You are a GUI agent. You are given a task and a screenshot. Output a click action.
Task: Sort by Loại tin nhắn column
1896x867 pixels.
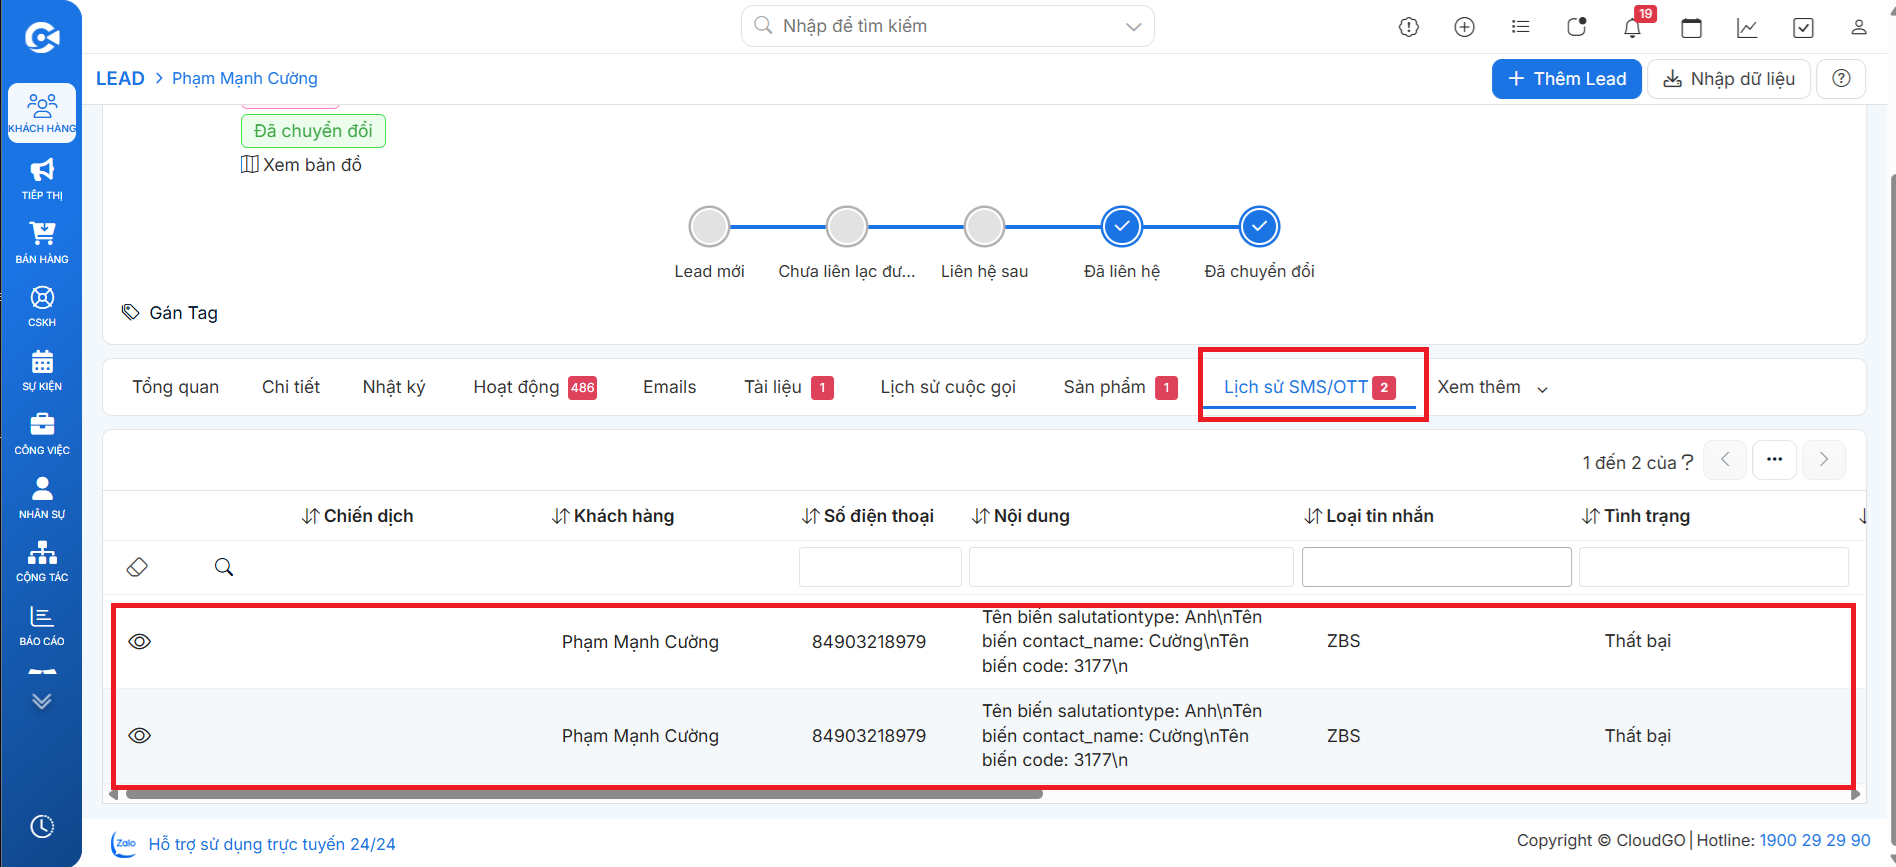(1369, 516)
